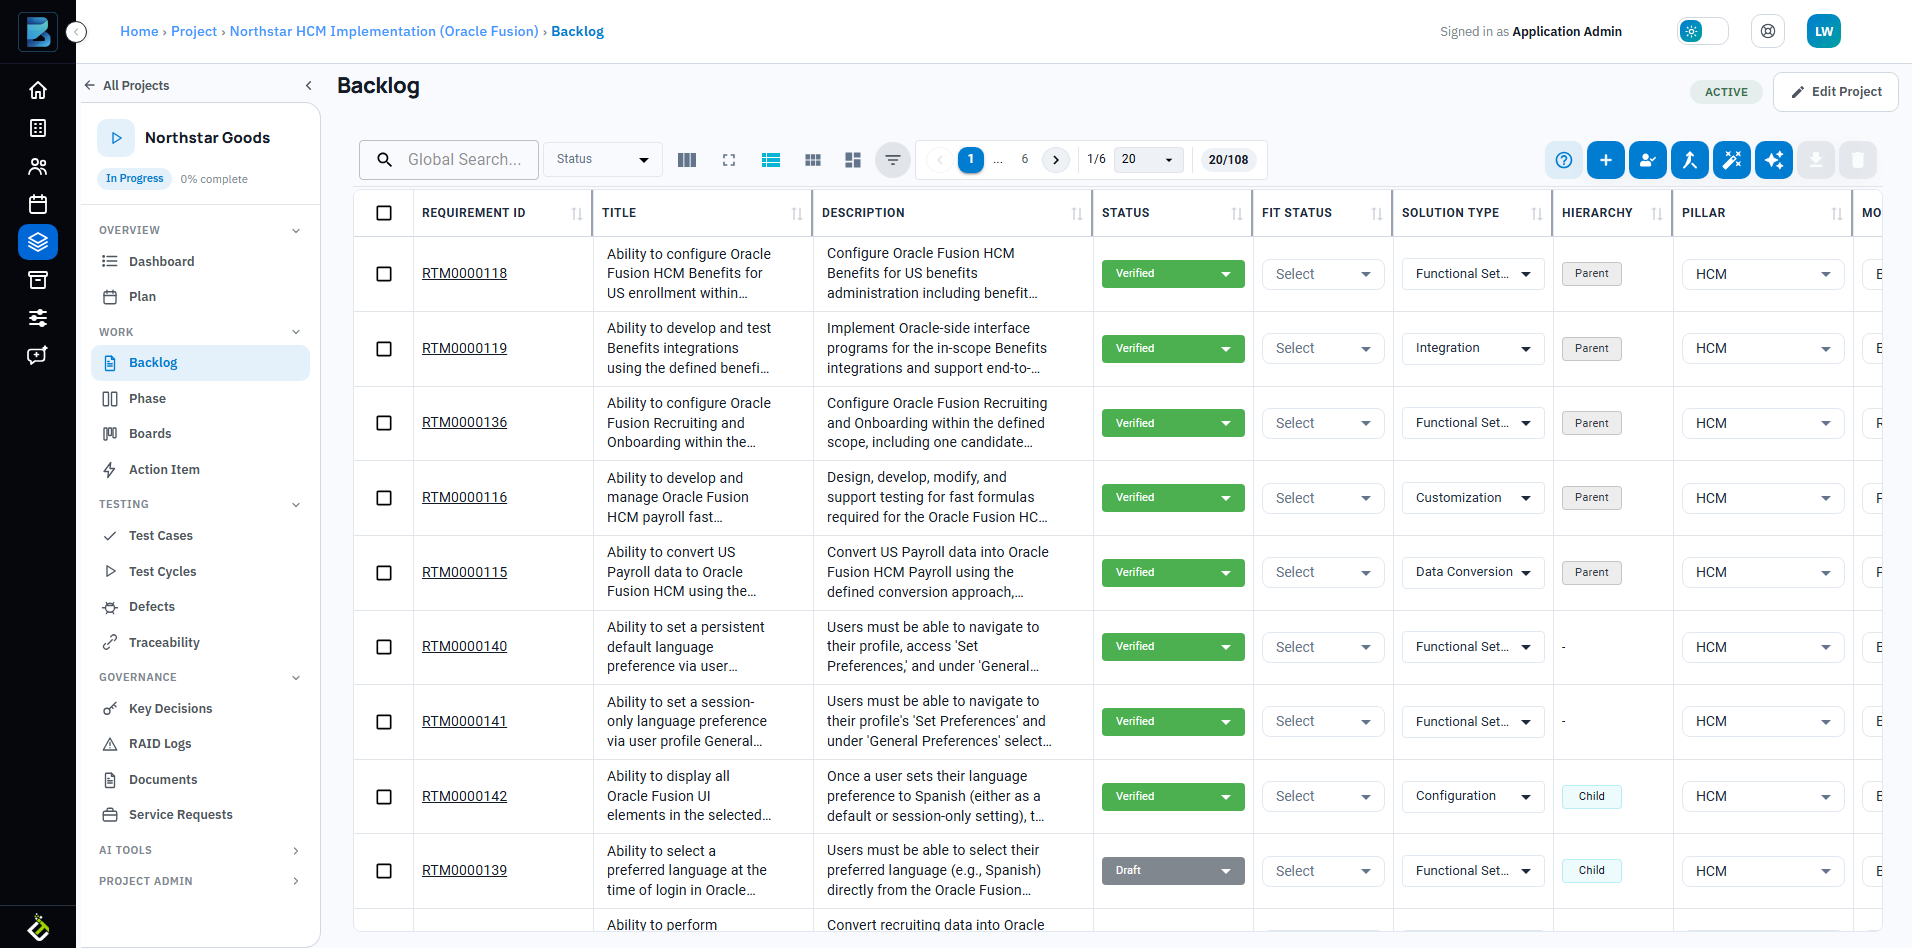Click the app logo at top left

click(38, 32)
